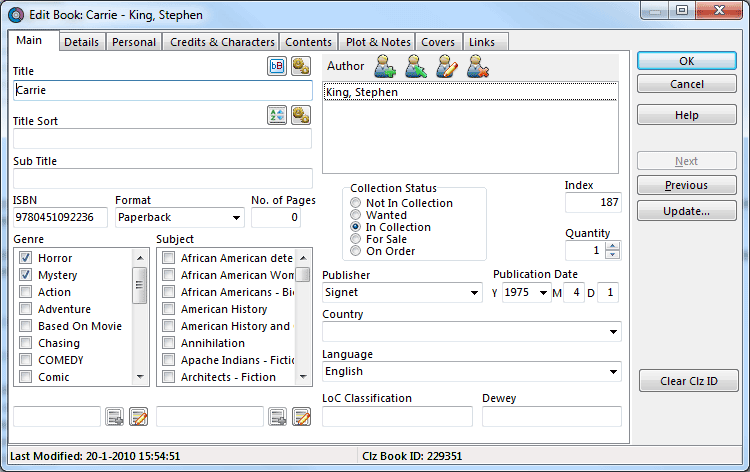Click the generate title sort icon
Viewport: 750px width, 472px height.
(x=277, y=116)
